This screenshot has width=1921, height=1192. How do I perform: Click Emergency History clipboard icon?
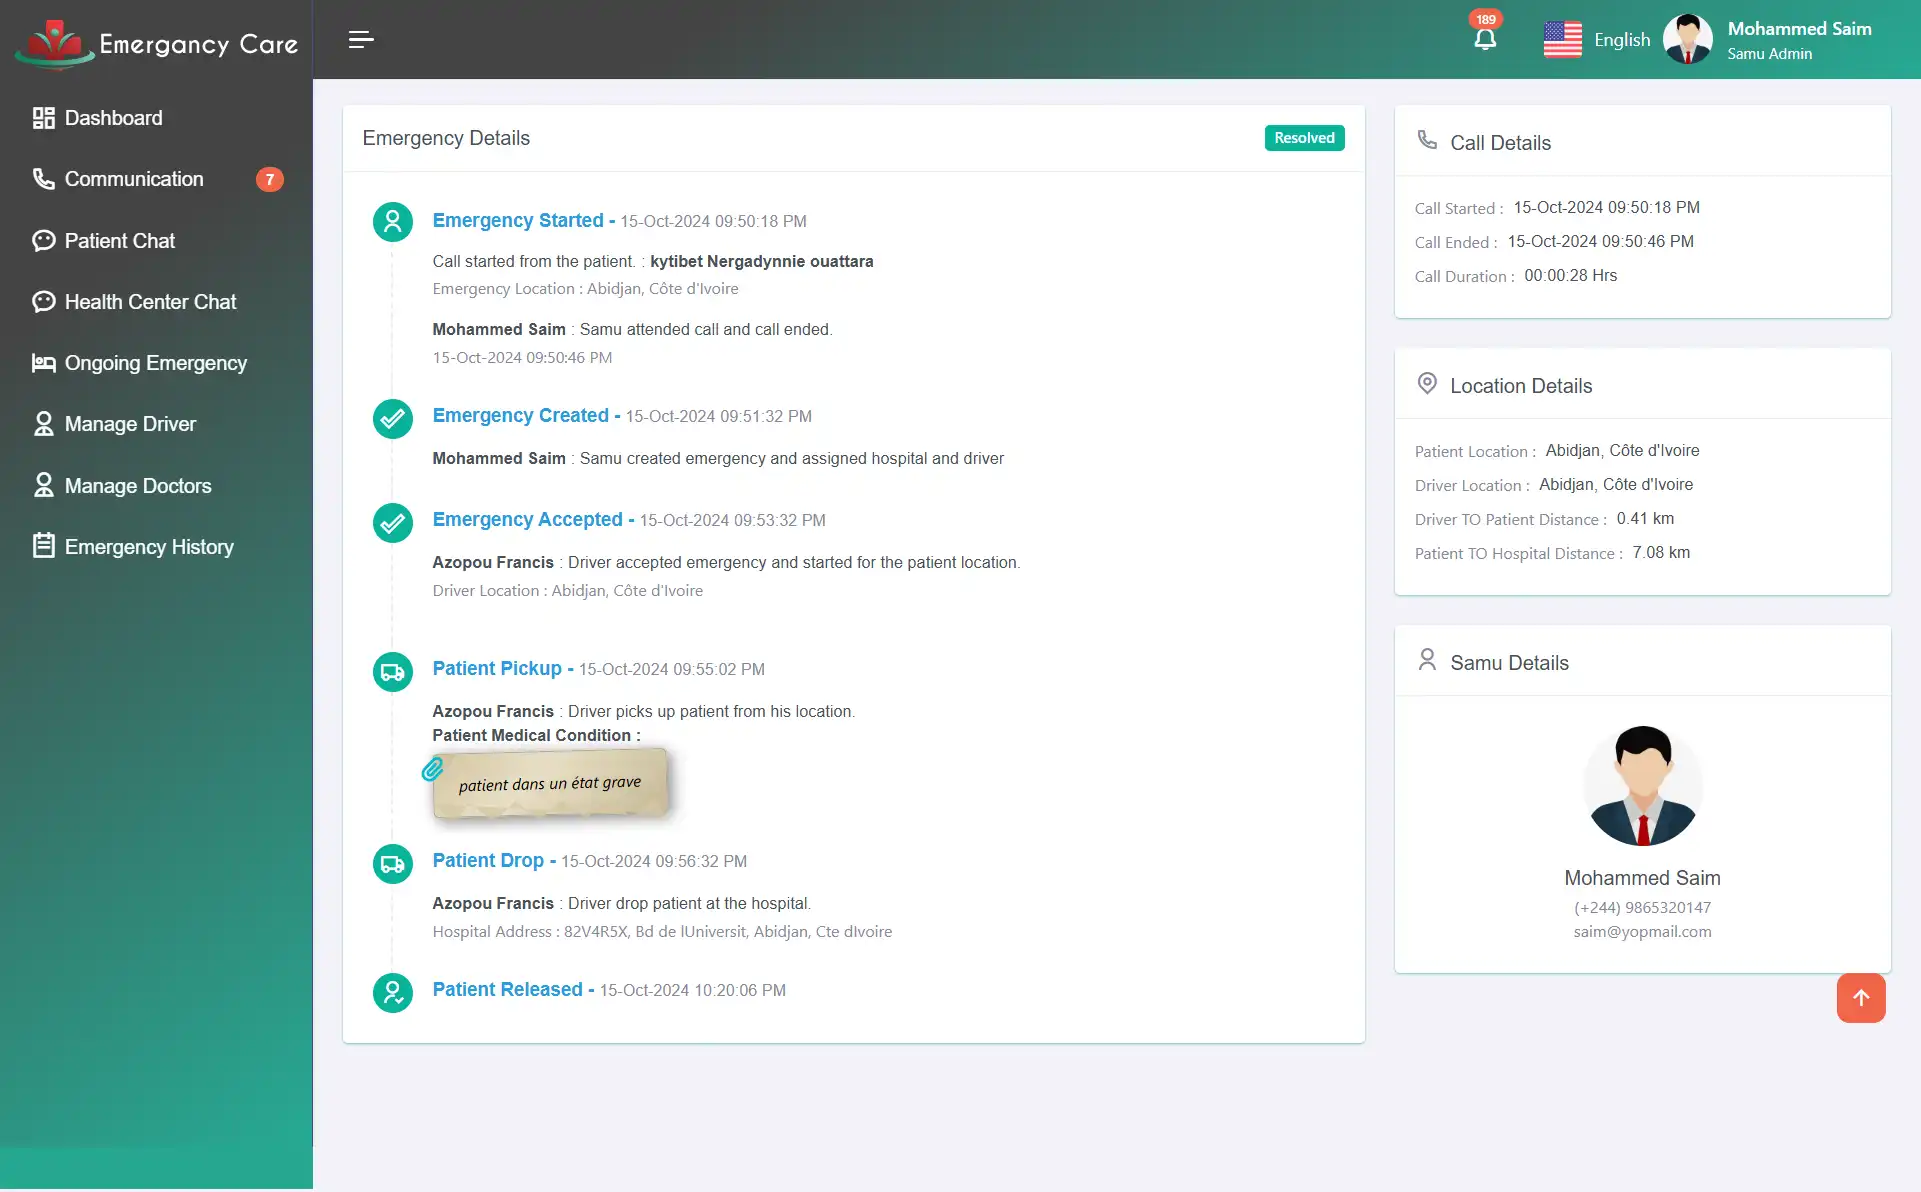43,546
